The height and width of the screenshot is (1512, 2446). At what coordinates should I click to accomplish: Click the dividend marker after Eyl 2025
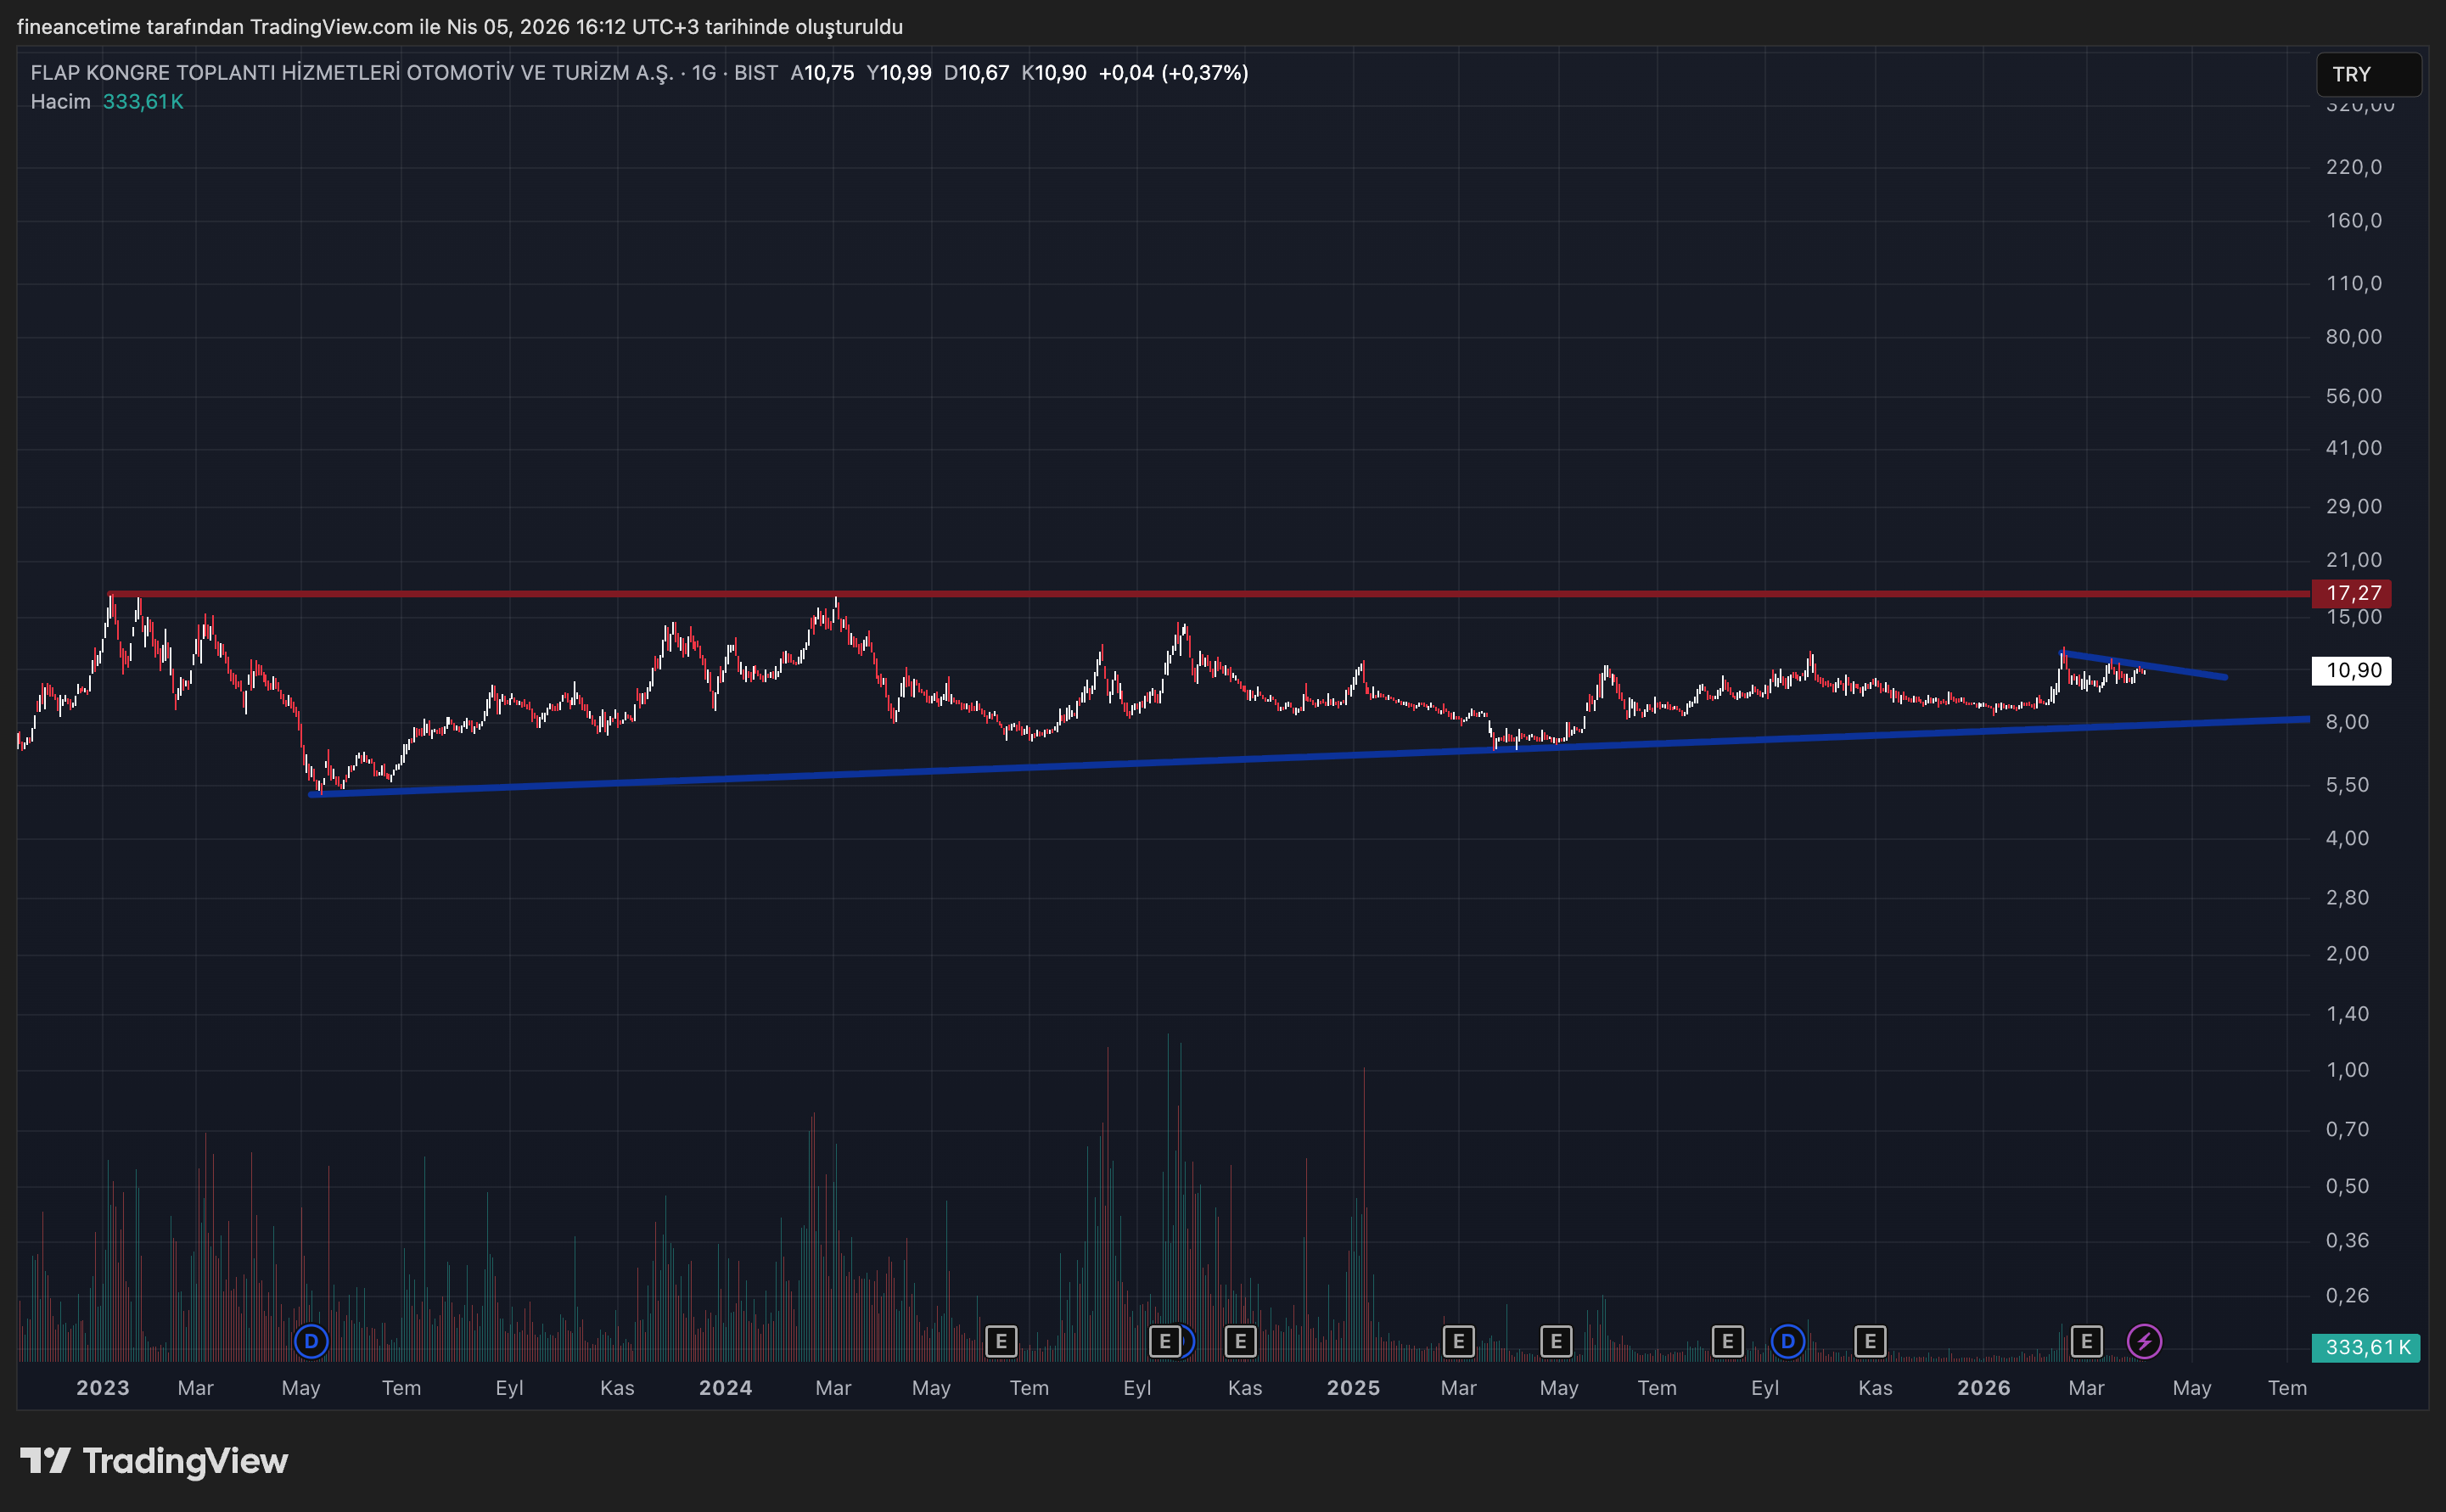[x=1787, y=1341]
